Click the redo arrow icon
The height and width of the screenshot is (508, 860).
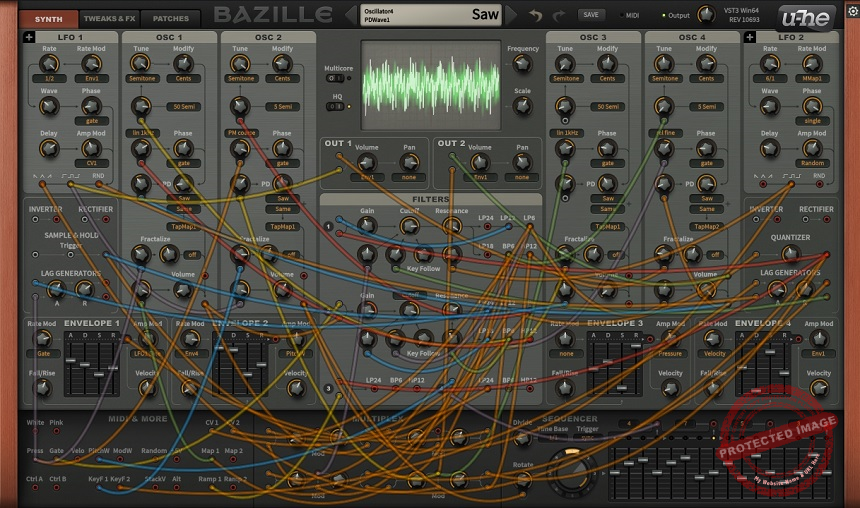pyautogui.click(x=558, y=15)
